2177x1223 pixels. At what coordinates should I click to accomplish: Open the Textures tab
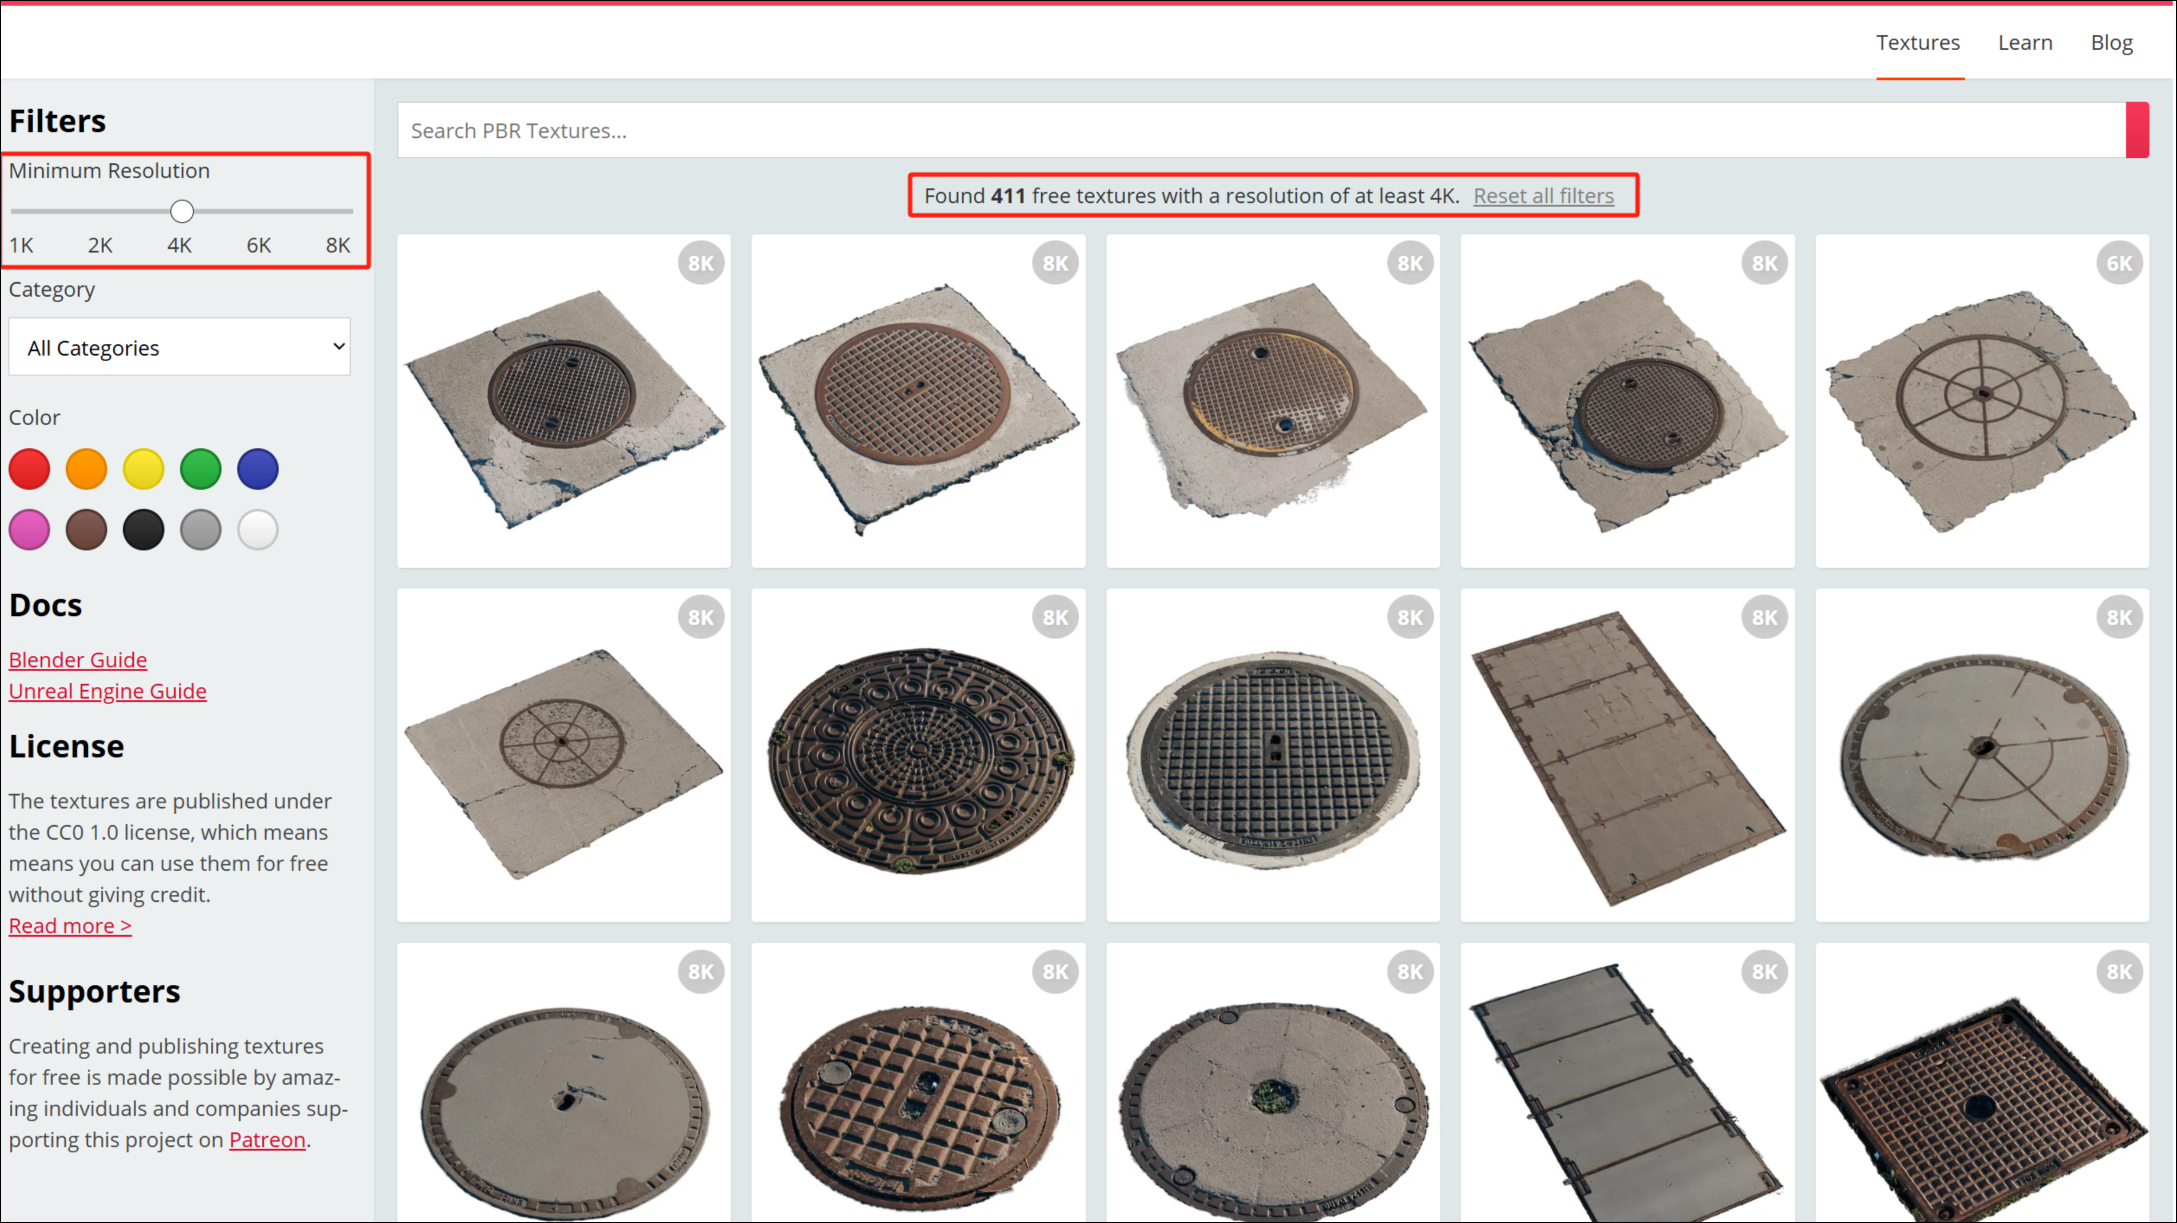tap(1917, 42)
